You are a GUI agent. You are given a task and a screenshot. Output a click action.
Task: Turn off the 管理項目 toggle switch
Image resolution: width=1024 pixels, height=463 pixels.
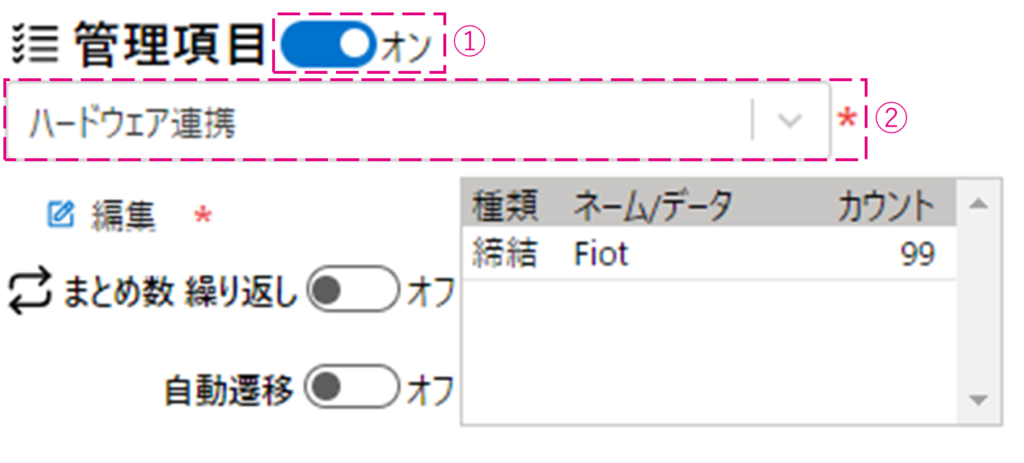pos(328,44)
